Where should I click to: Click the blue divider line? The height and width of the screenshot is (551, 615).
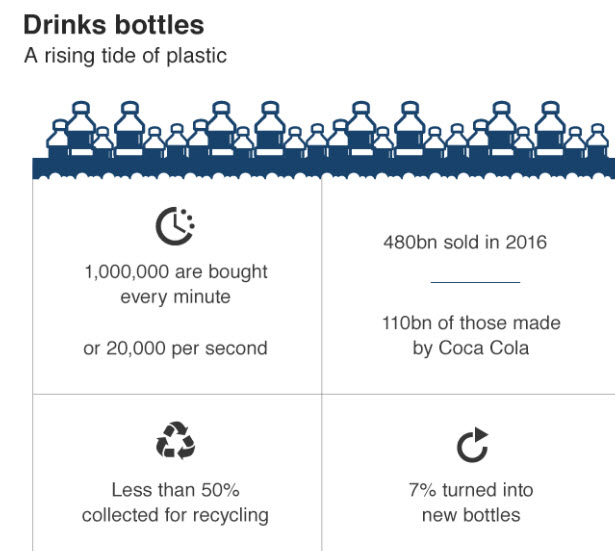click(x=475, y=282)
